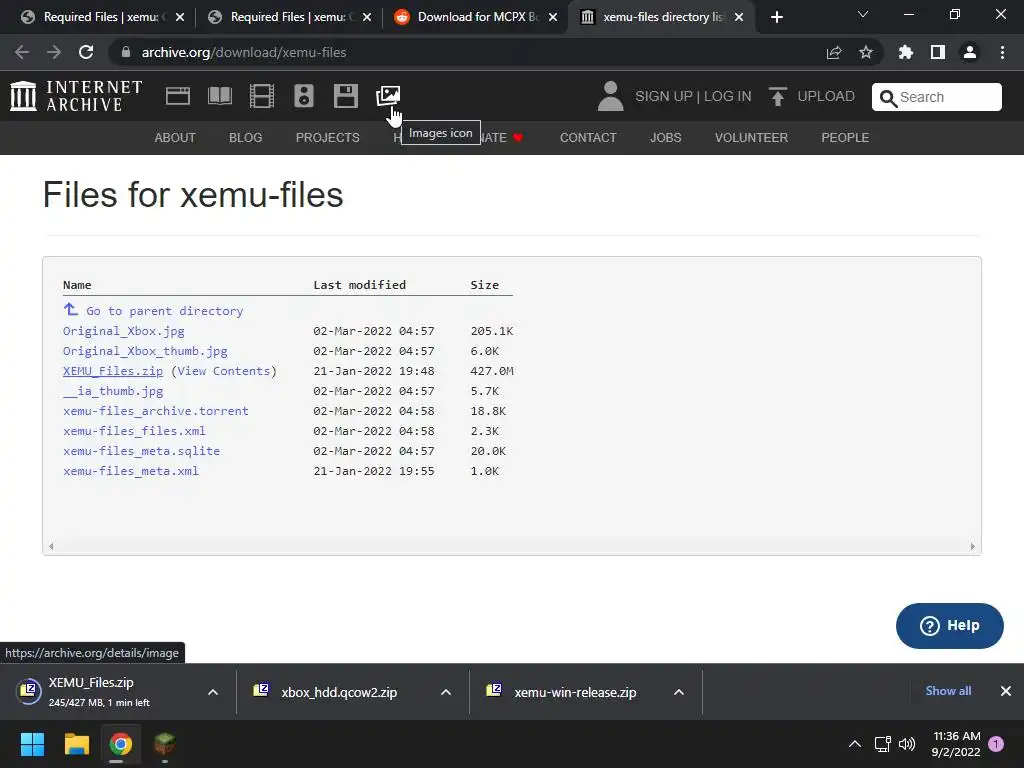1024x768 pixels.
Task: Open the Images icon
Action: [388, 96]
